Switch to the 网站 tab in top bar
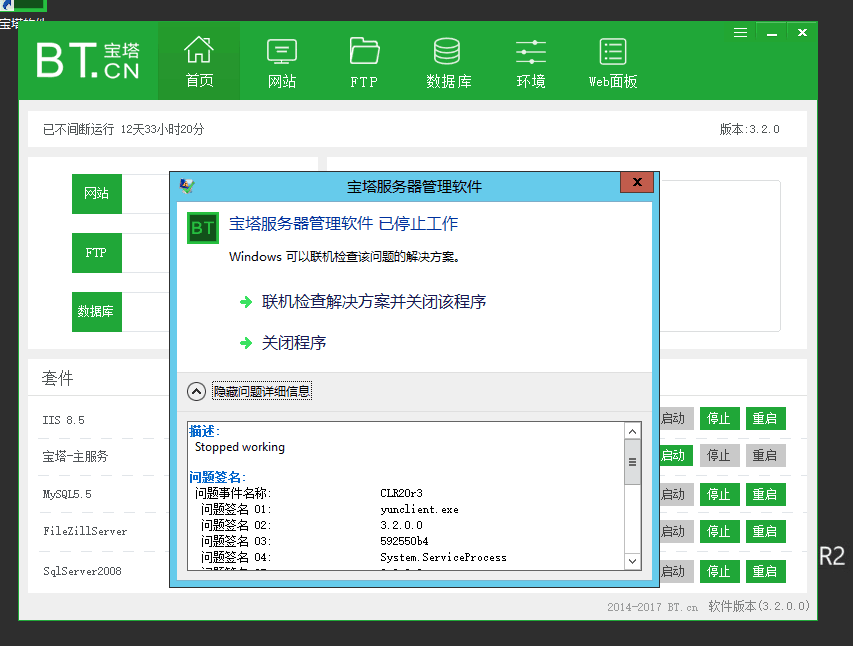Screen dimensions: 853x646 coord(282,61)
